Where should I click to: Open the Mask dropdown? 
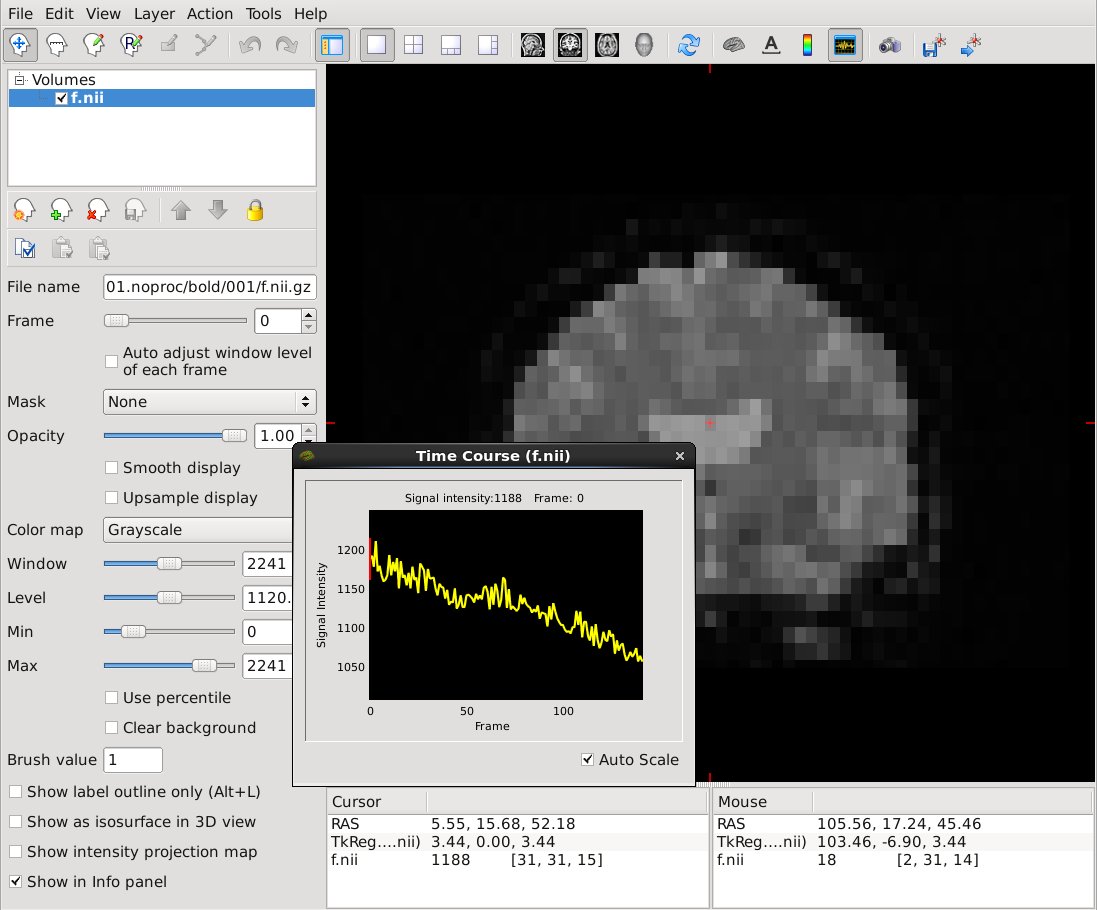coord(209,402)
